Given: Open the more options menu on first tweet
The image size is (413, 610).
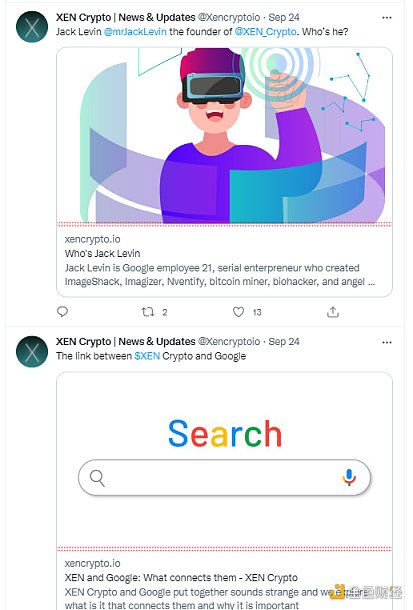Looking at the screenshot, I should click(x=387, y=18).
